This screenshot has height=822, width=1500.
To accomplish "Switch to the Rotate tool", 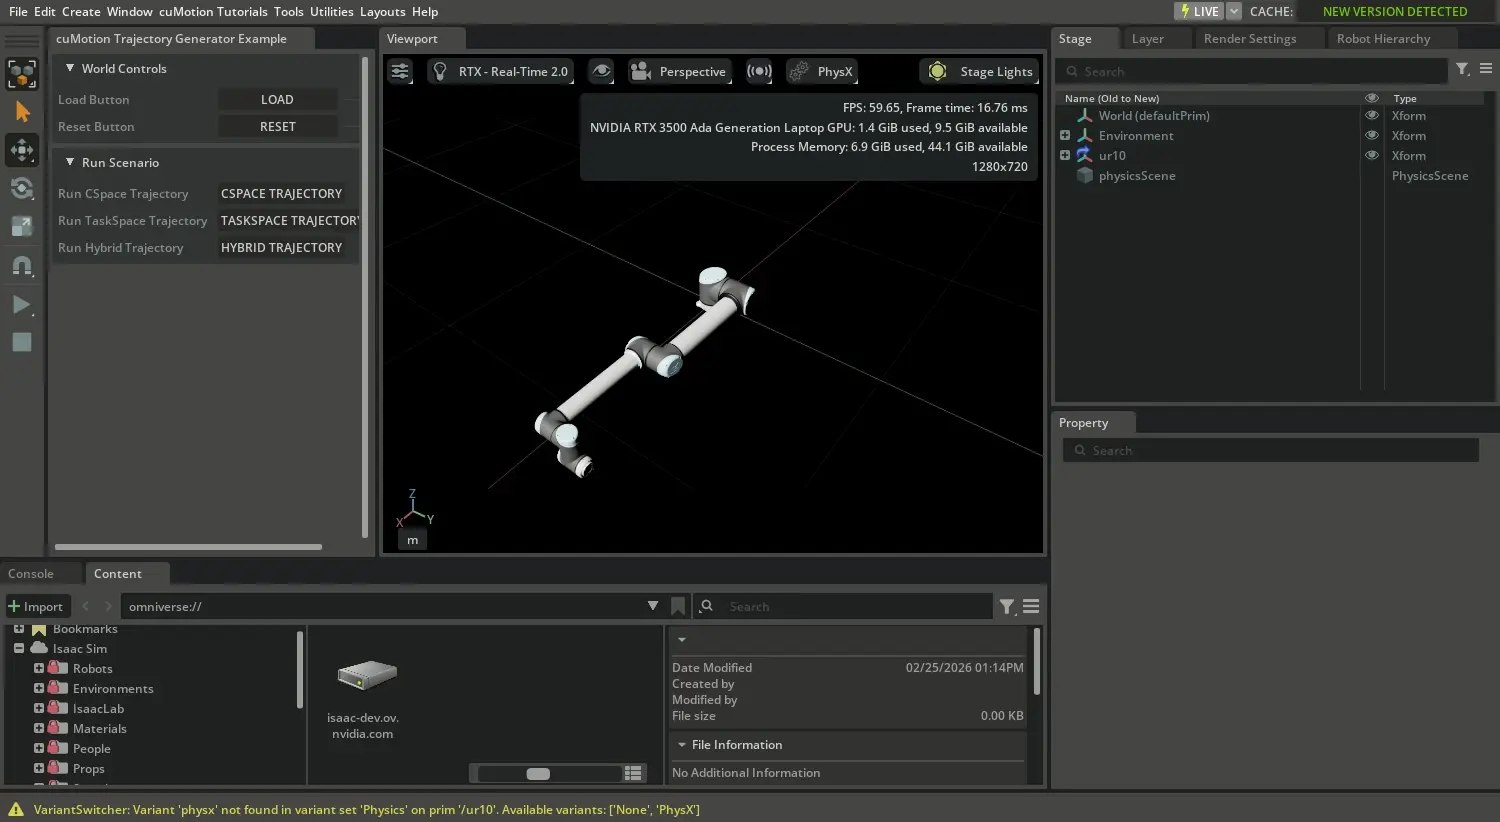I will tap(23, 188).
